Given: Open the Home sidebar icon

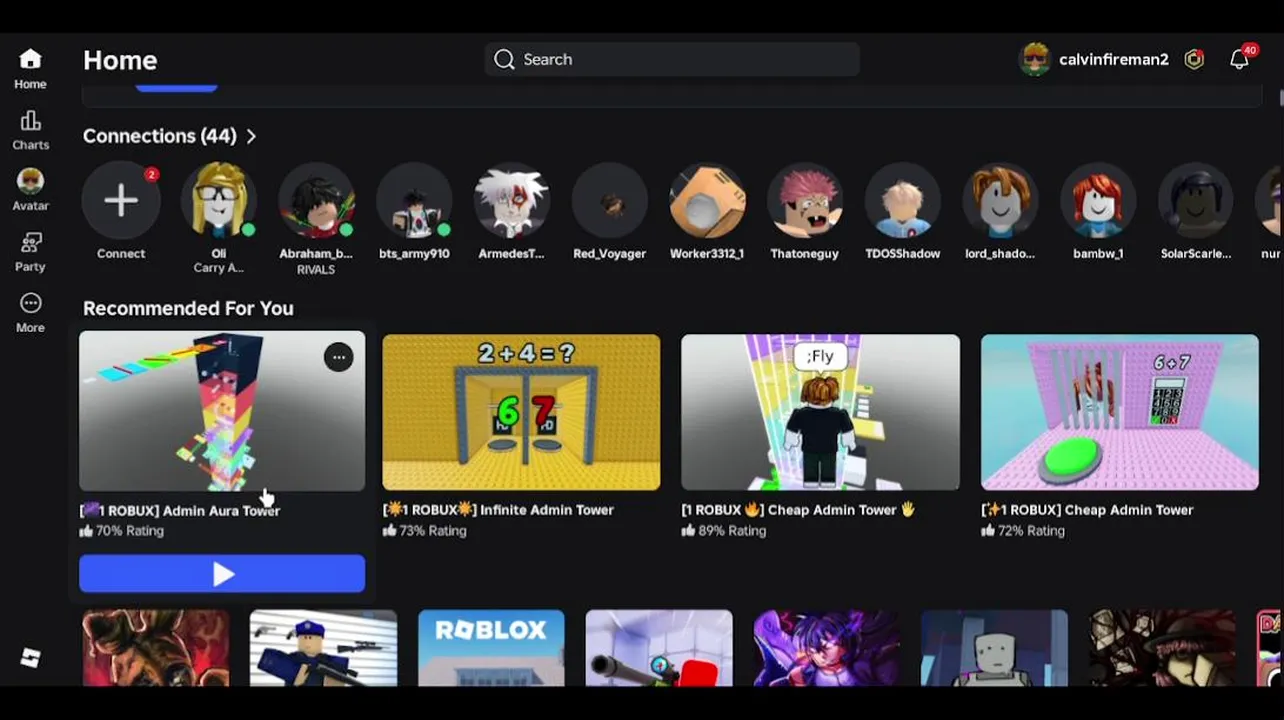Looking at the screenshot, I should coord(30,69).
